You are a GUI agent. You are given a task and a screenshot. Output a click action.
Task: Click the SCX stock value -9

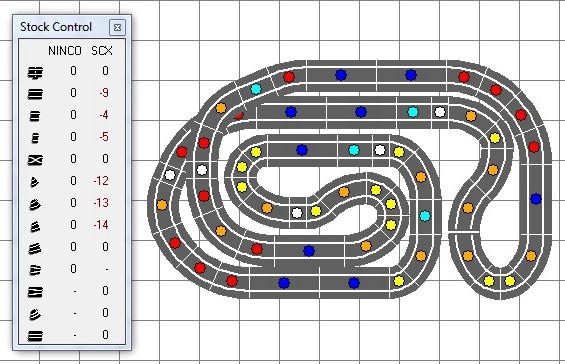click(104, 93)
